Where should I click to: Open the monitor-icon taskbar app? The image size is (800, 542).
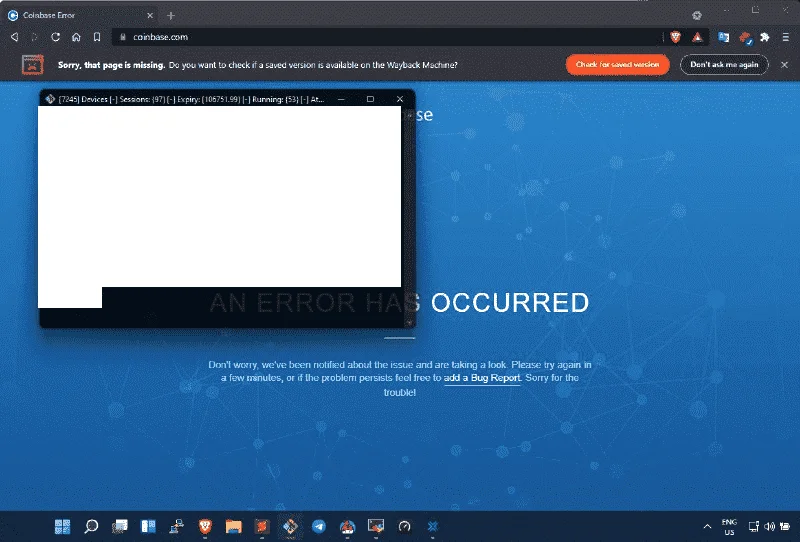click(x=376, y=526)
